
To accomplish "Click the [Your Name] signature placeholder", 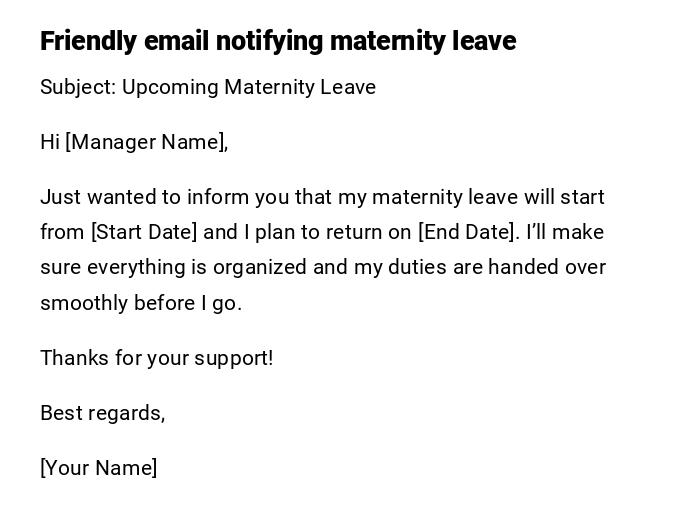I will point(98,468).
